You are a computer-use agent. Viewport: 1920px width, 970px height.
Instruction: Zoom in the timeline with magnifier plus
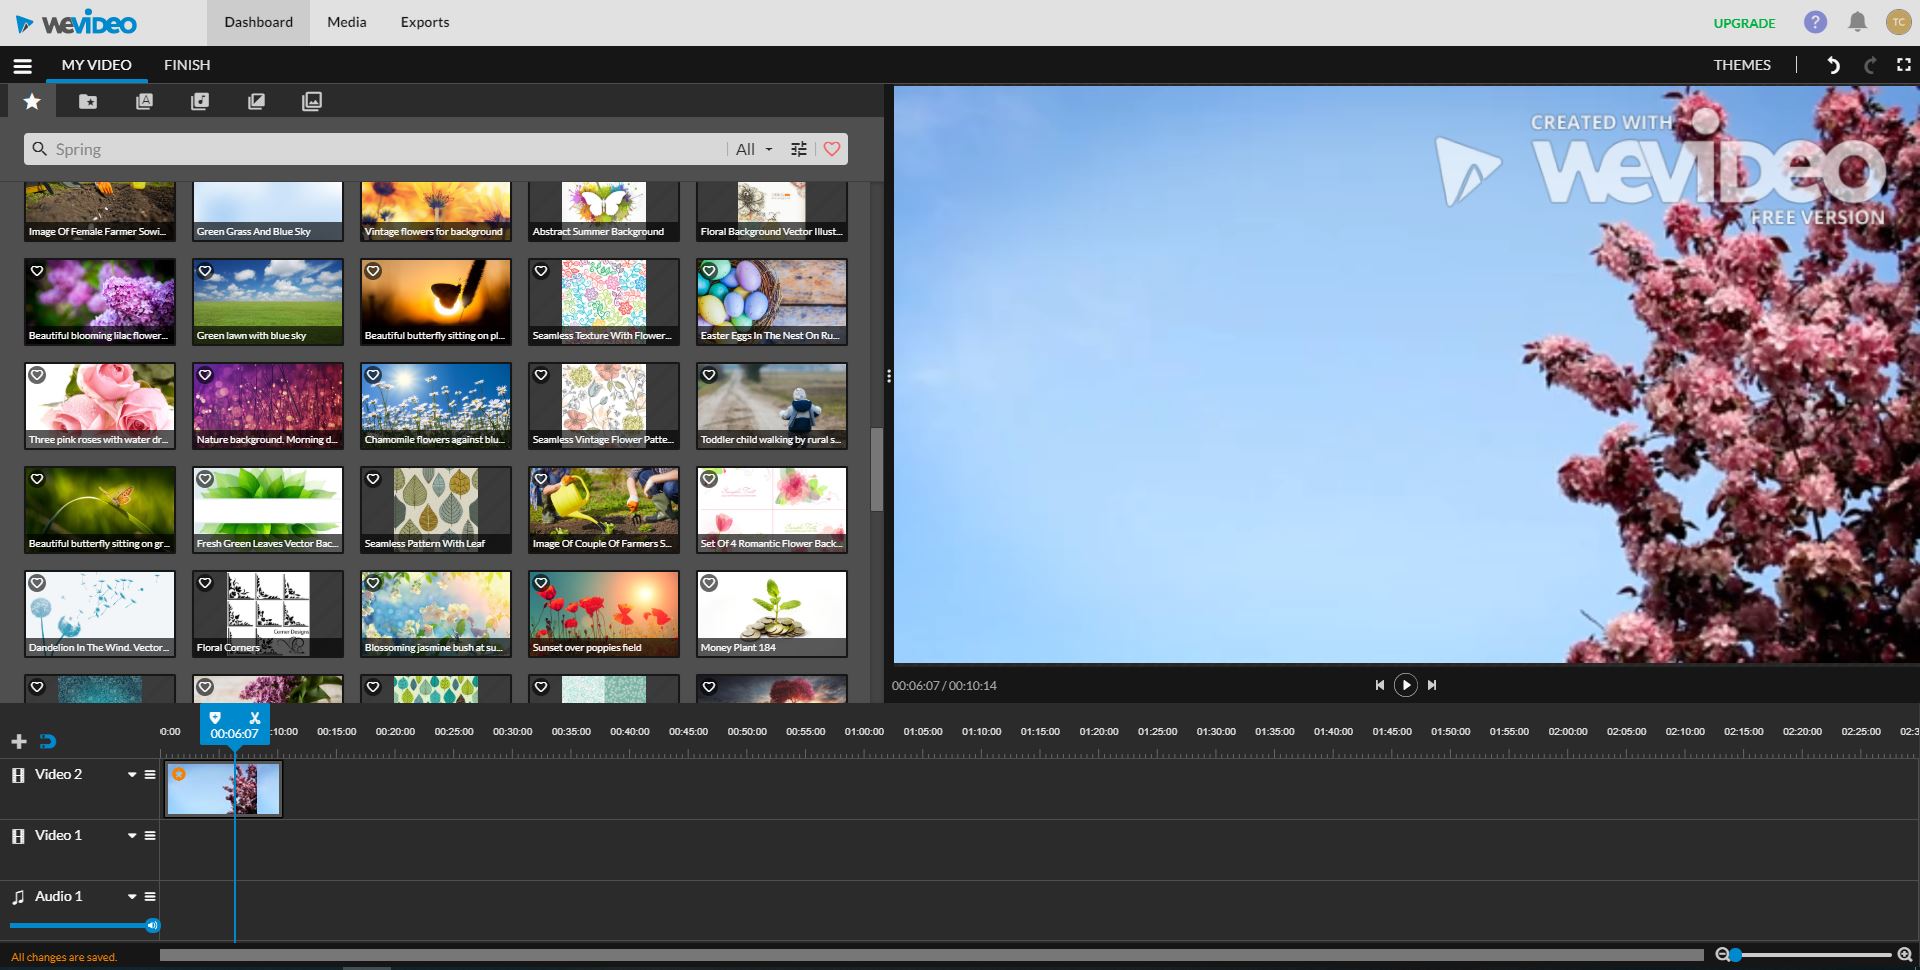1904,955
